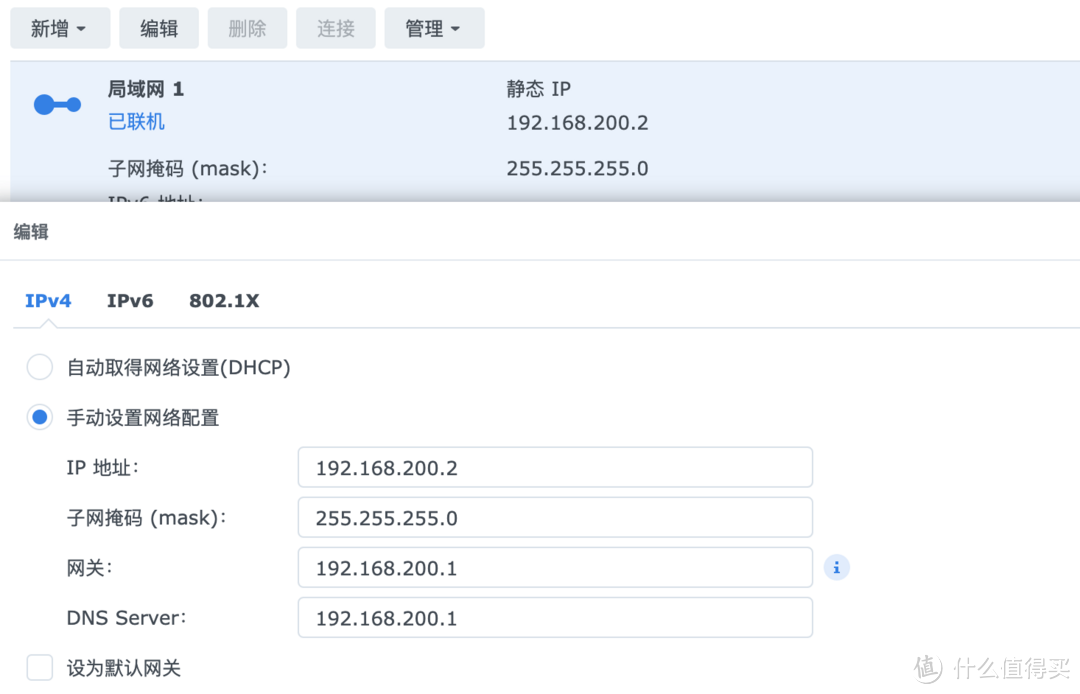Click the 编辑 button in toolbar

159,29
